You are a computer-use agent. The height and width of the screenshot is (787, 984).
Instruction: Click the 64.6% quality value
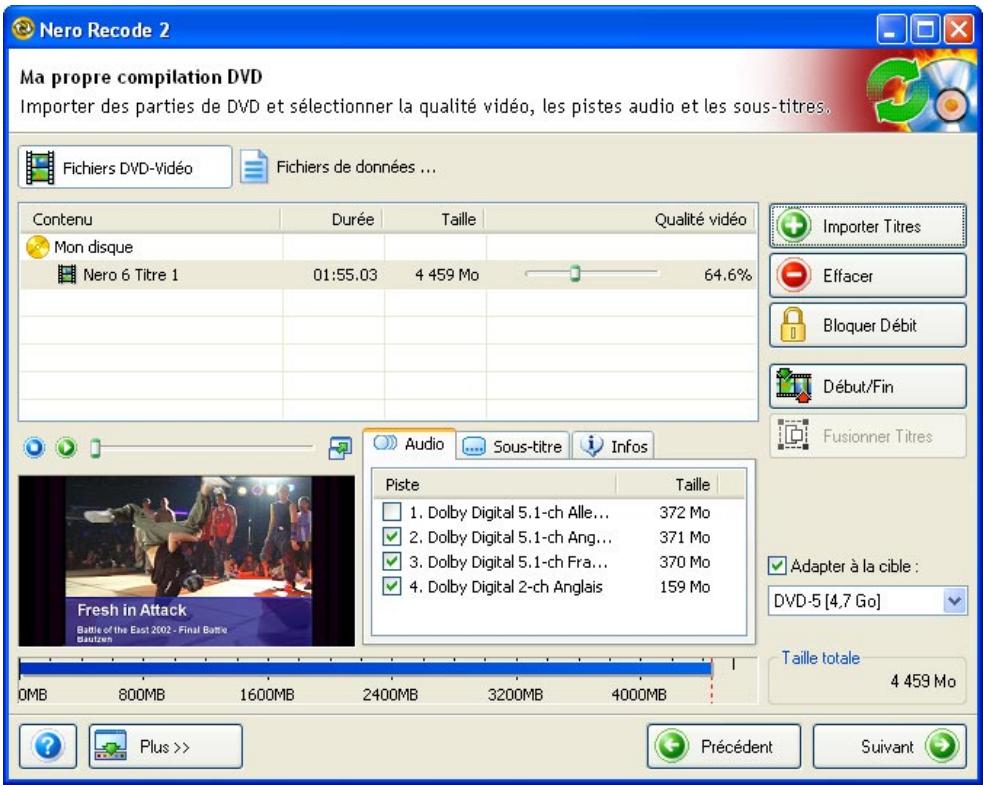(x=727, y=274)
